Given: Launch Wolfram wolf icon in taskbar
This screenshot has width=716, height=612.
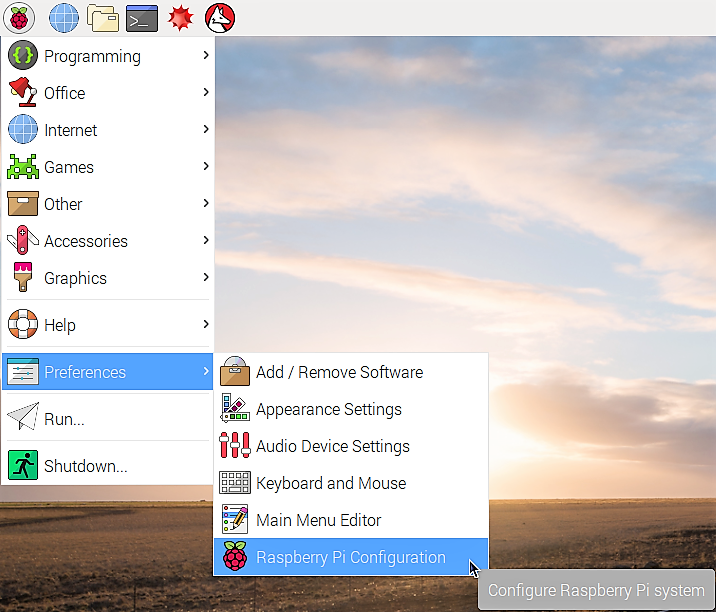Looking at the screenshot, I should coord(220,18).
